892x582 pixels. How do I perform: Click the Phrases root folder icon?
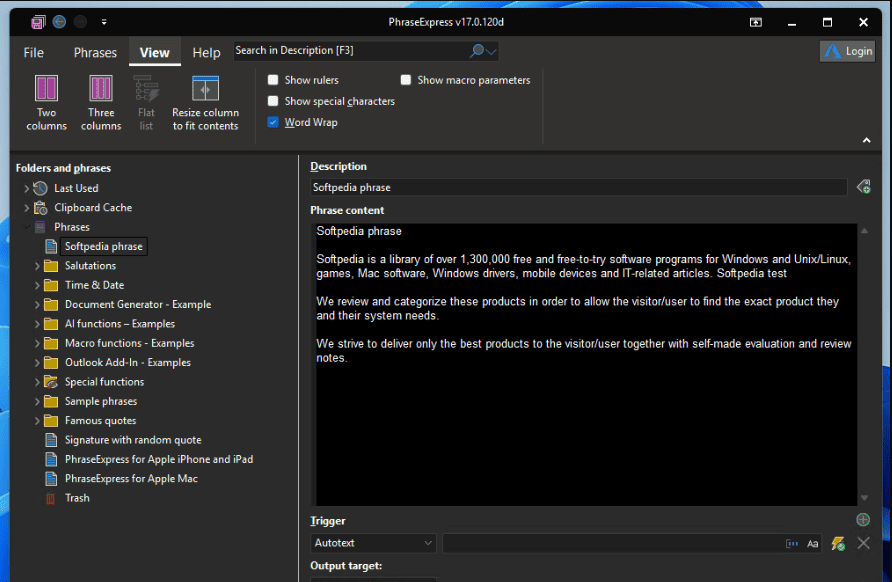click(40, 227)
